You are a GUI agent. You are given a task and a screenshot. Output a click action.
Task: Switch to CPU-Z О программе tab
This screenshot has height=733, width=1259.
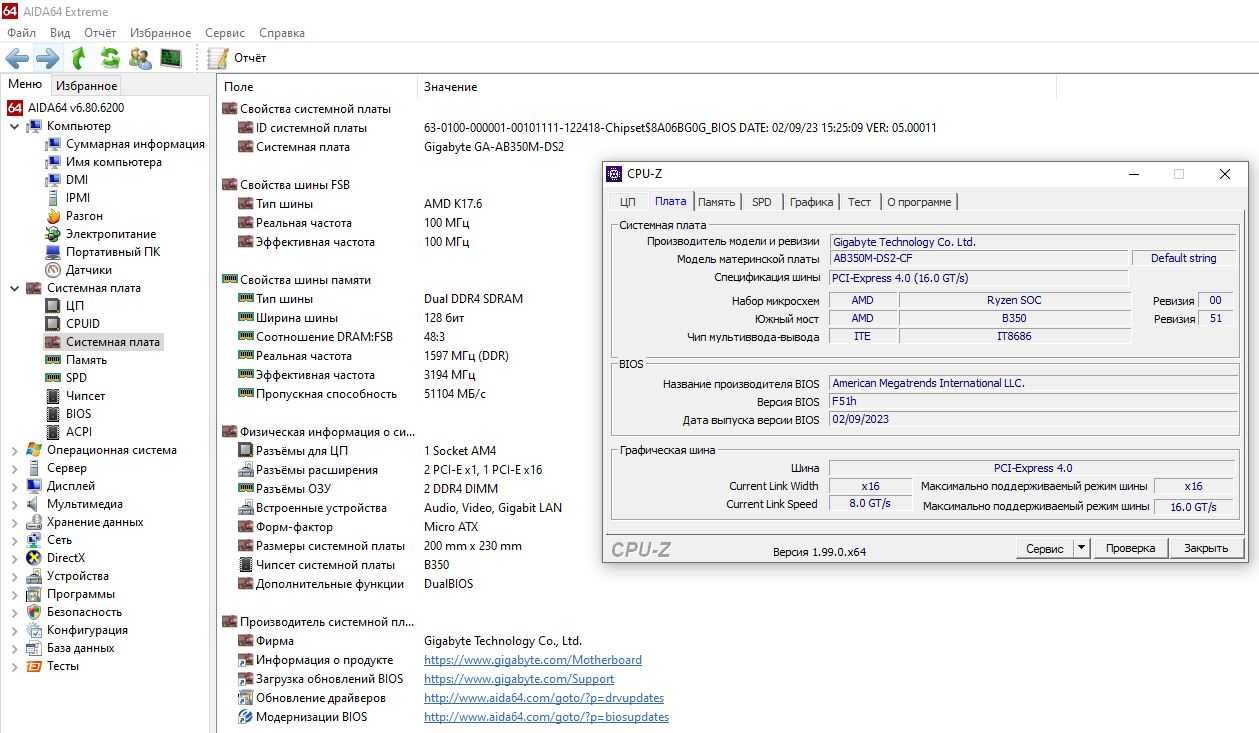(x=919, y=202)
